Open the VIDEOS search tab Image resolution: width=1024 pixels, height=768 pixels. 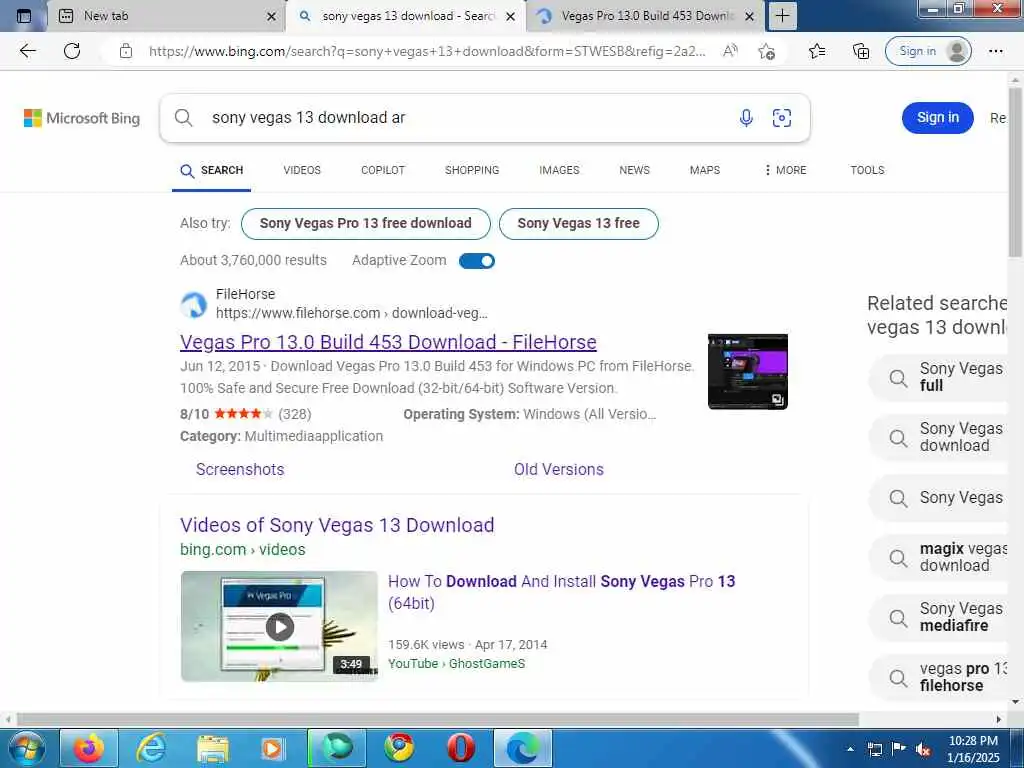coord(302,170)
